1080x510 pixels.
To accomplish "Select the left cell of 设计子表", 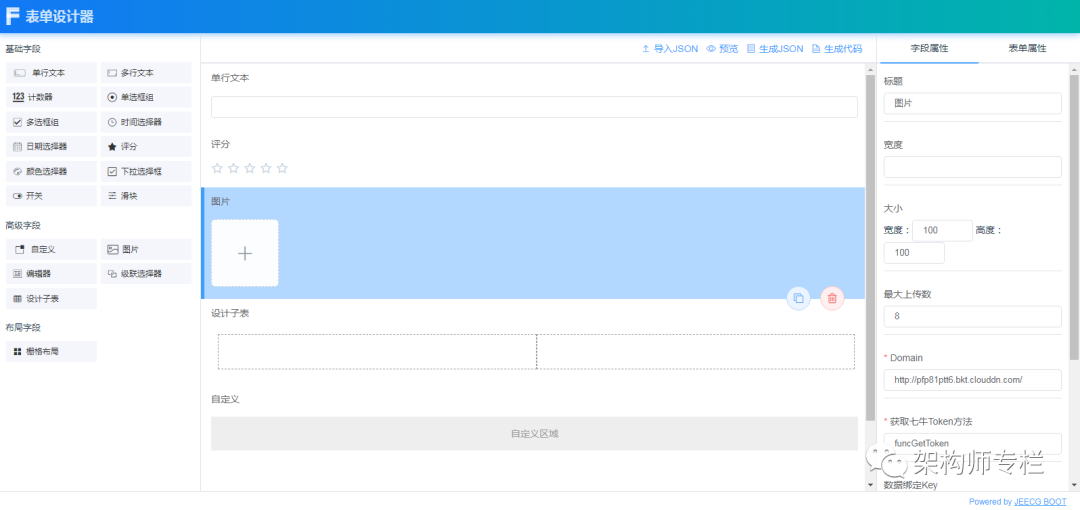I will 377,351.
